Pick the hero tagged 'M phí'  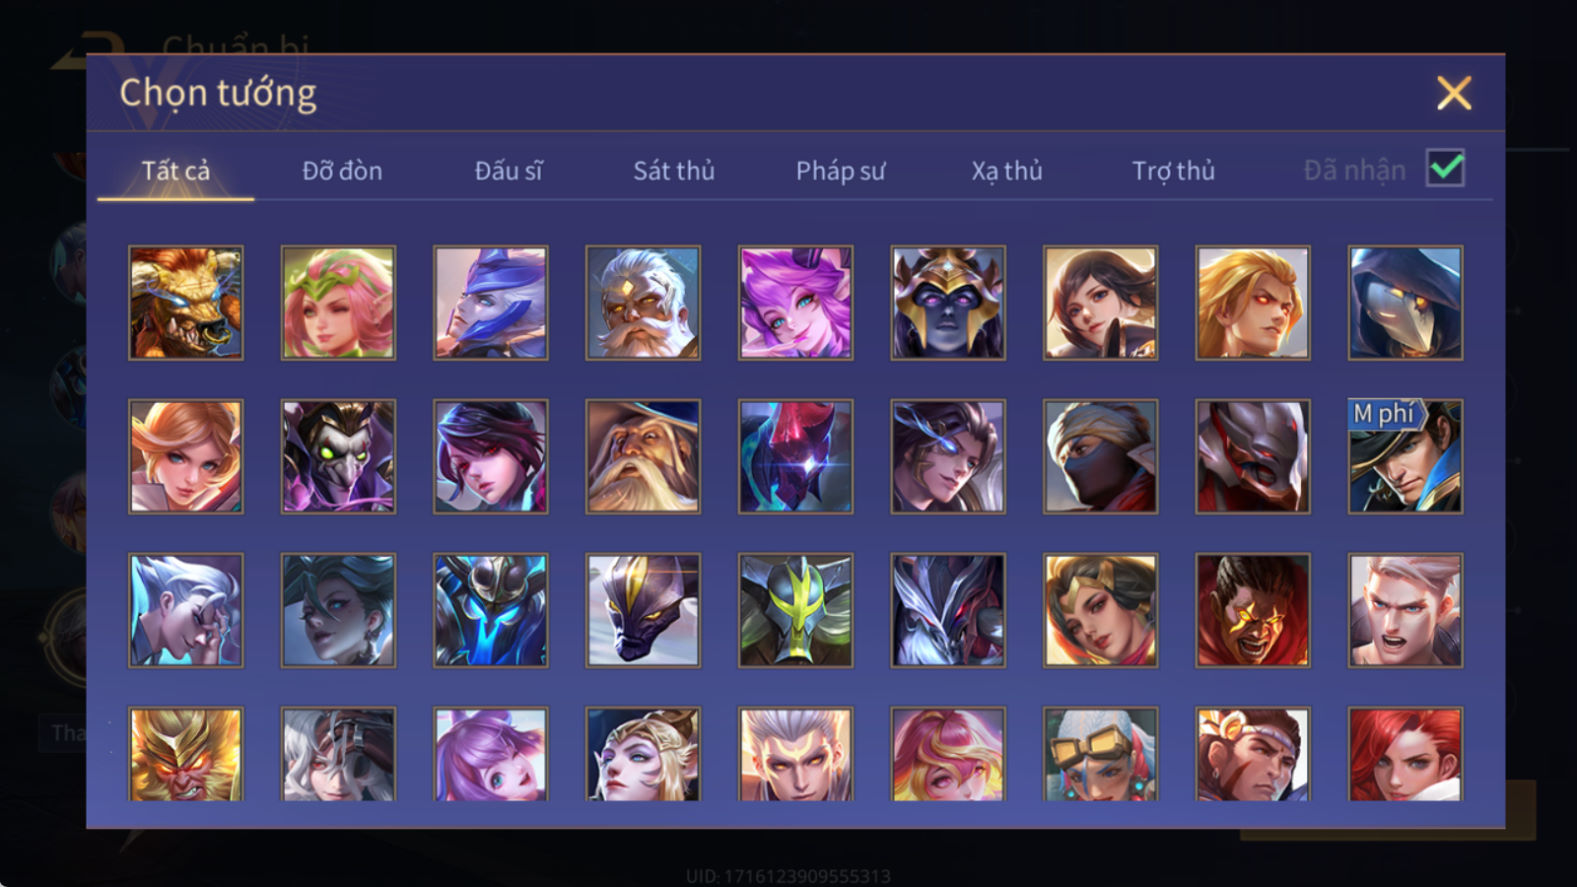click(x=1405, y=457)
